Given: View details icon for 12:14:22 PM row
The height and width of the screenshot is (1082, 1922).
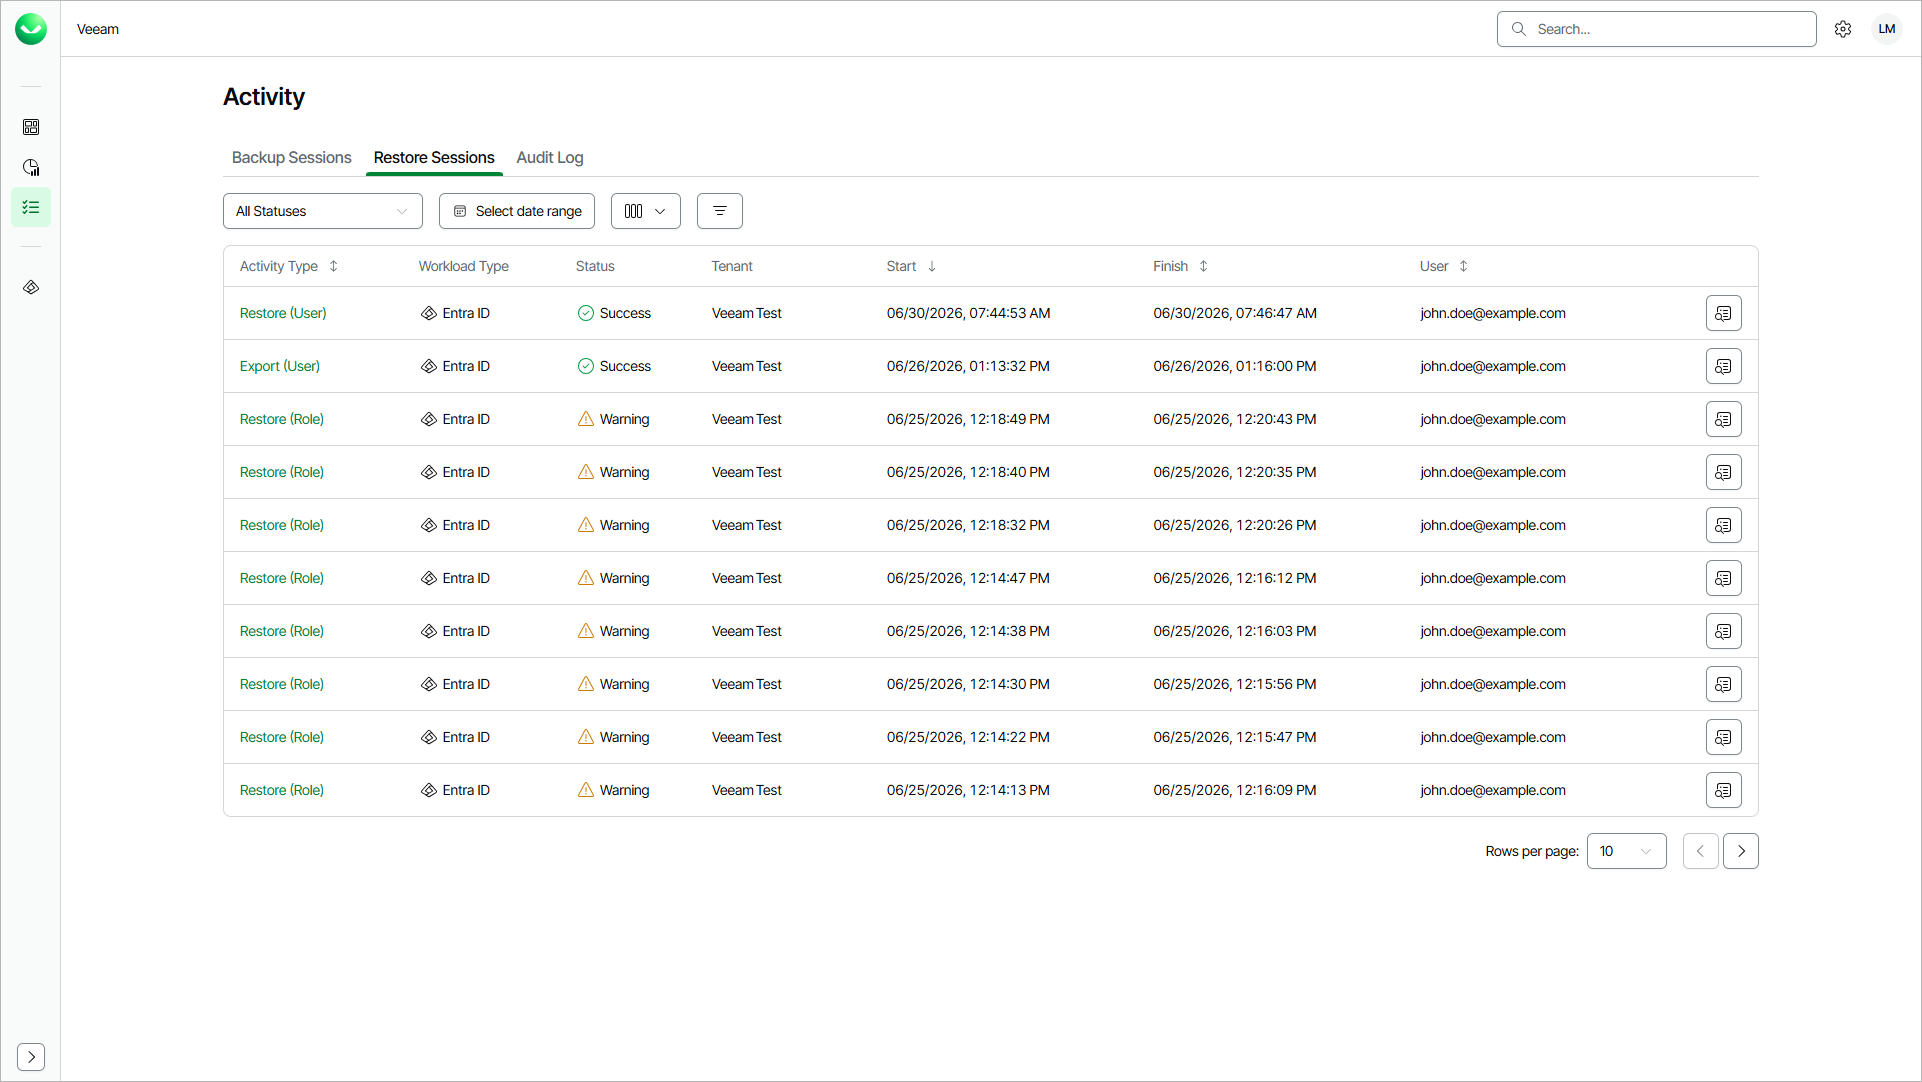Looking at the screenshot, I should (x=1723, y=737).
